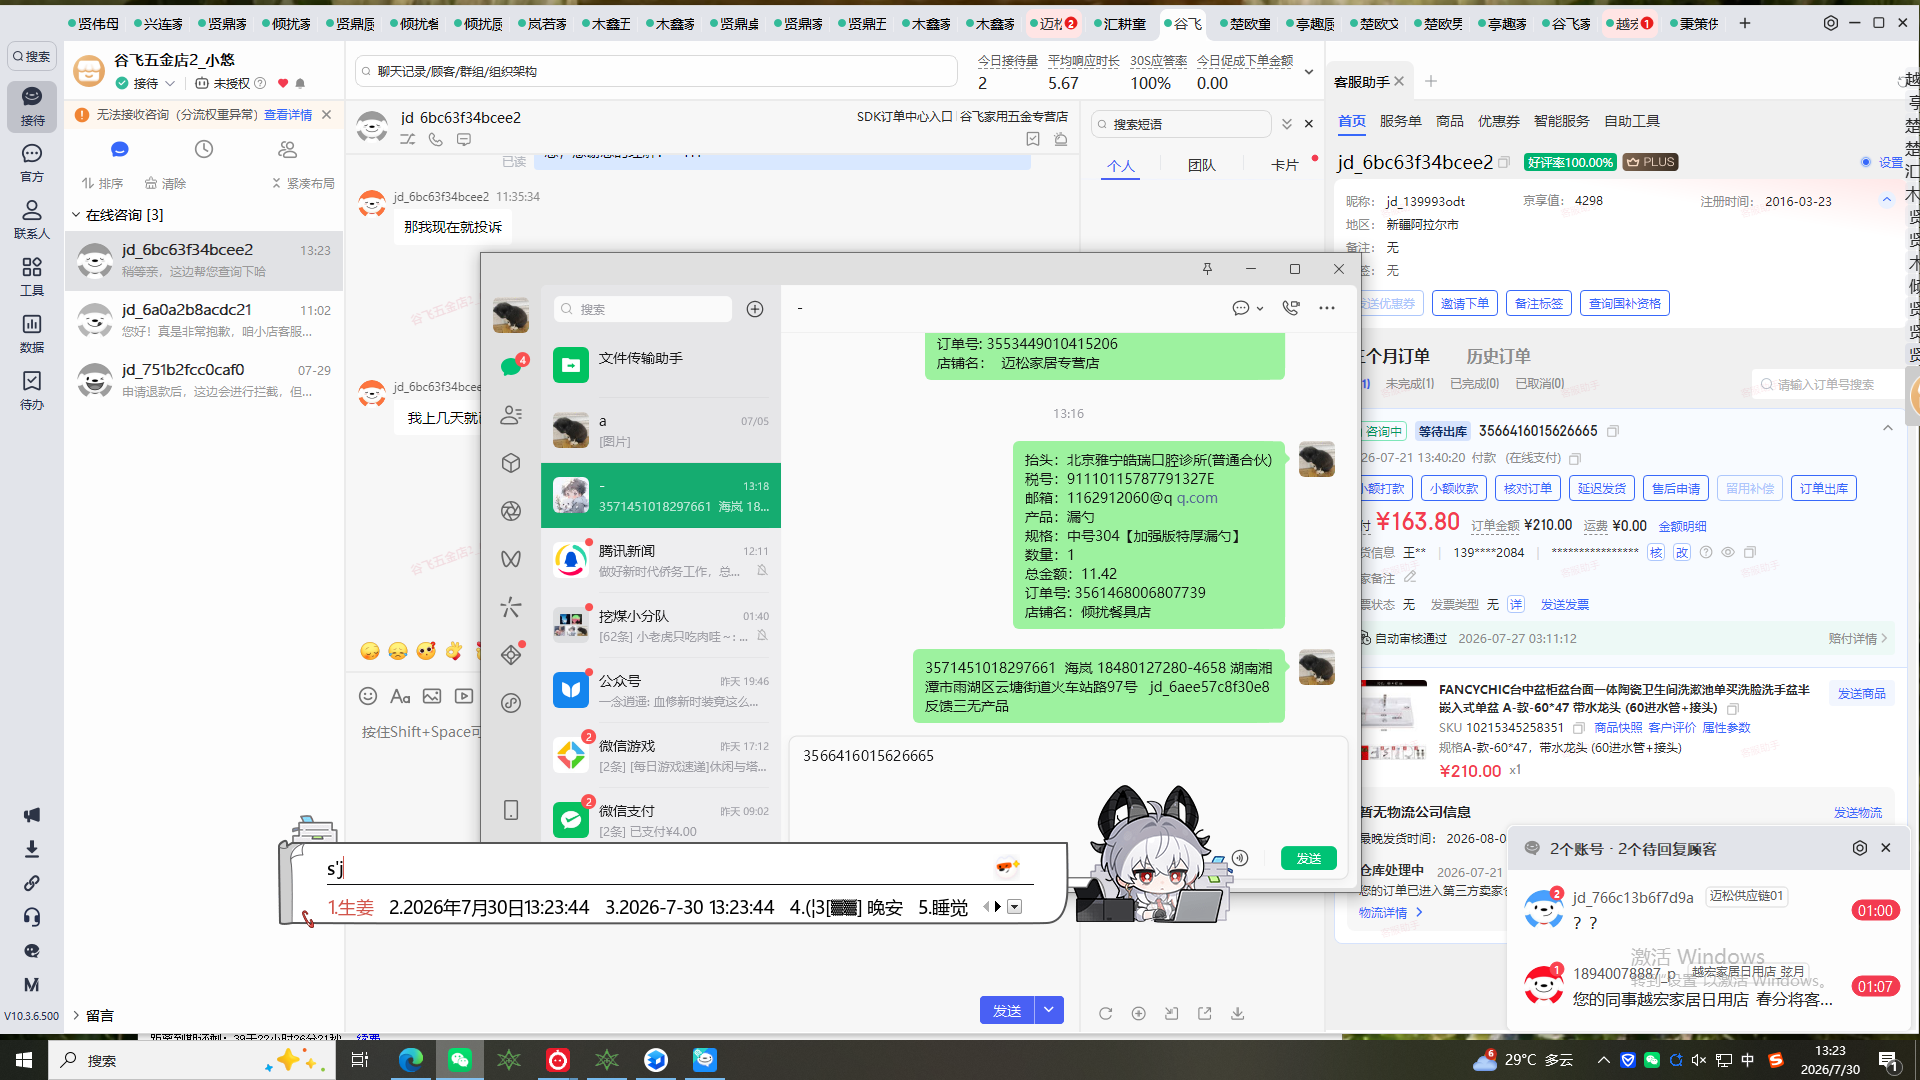Open the 工具 tools panel in the sidebar
1920x1080 pixels.
tap(32, 276)
